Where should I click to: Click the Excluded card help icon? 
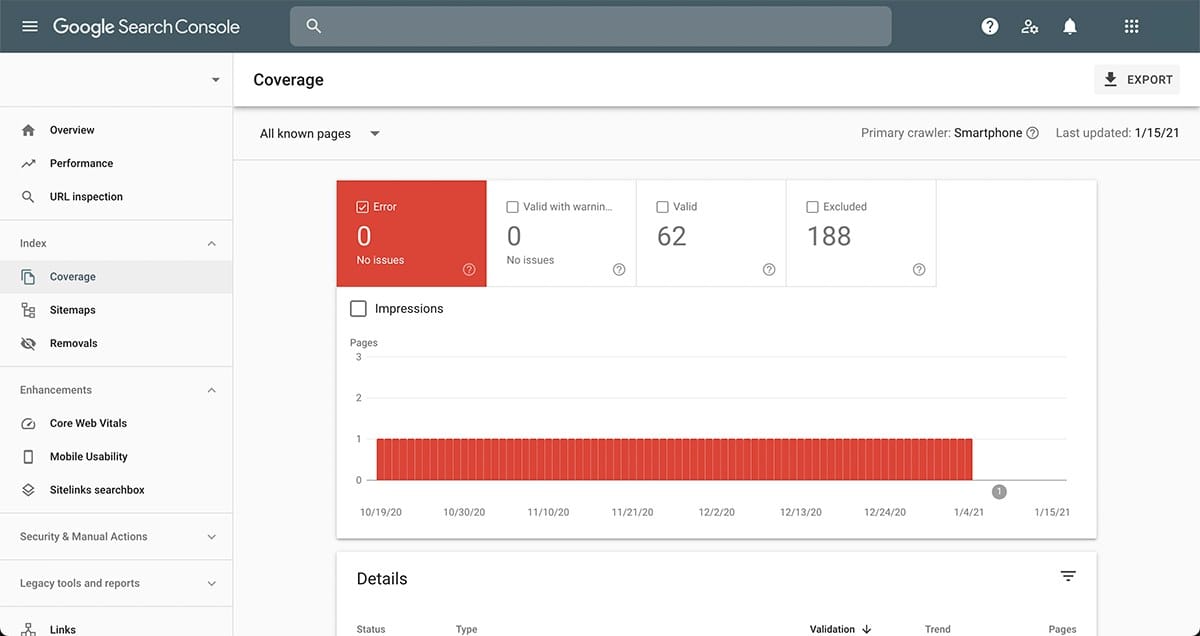(919, 269)
